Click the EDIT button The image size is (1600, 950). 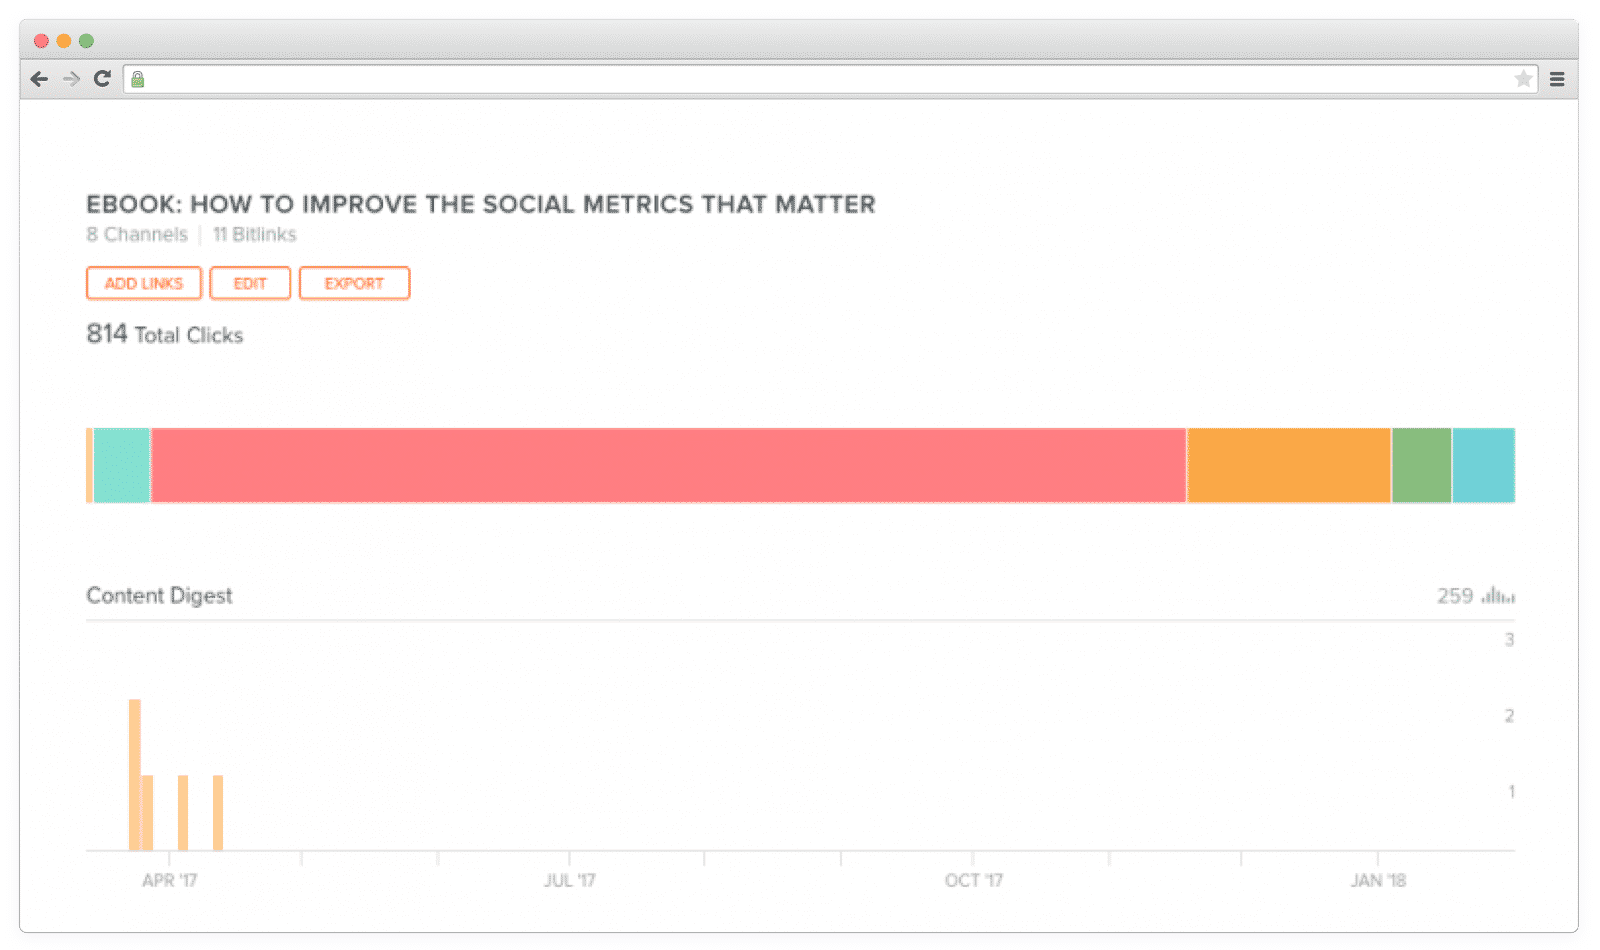click(250, 283)
